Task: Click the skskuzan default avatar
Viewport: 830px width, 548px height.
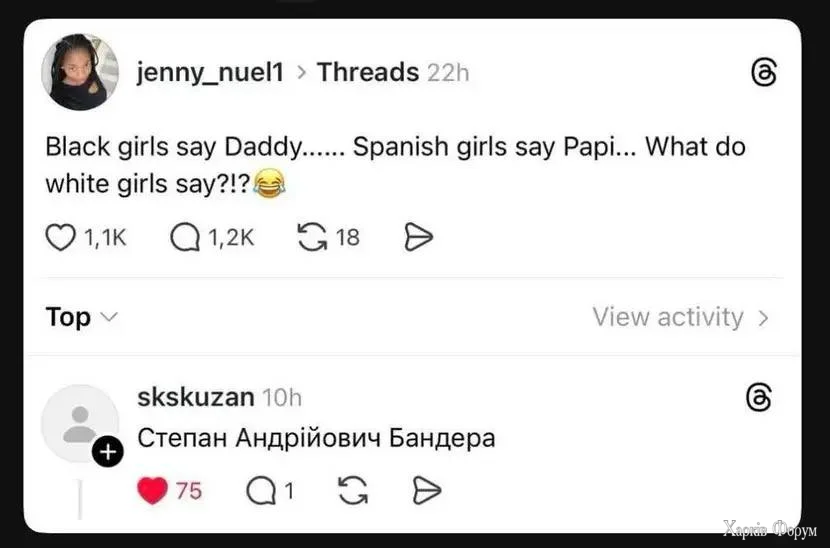Action: coord(80,423)
